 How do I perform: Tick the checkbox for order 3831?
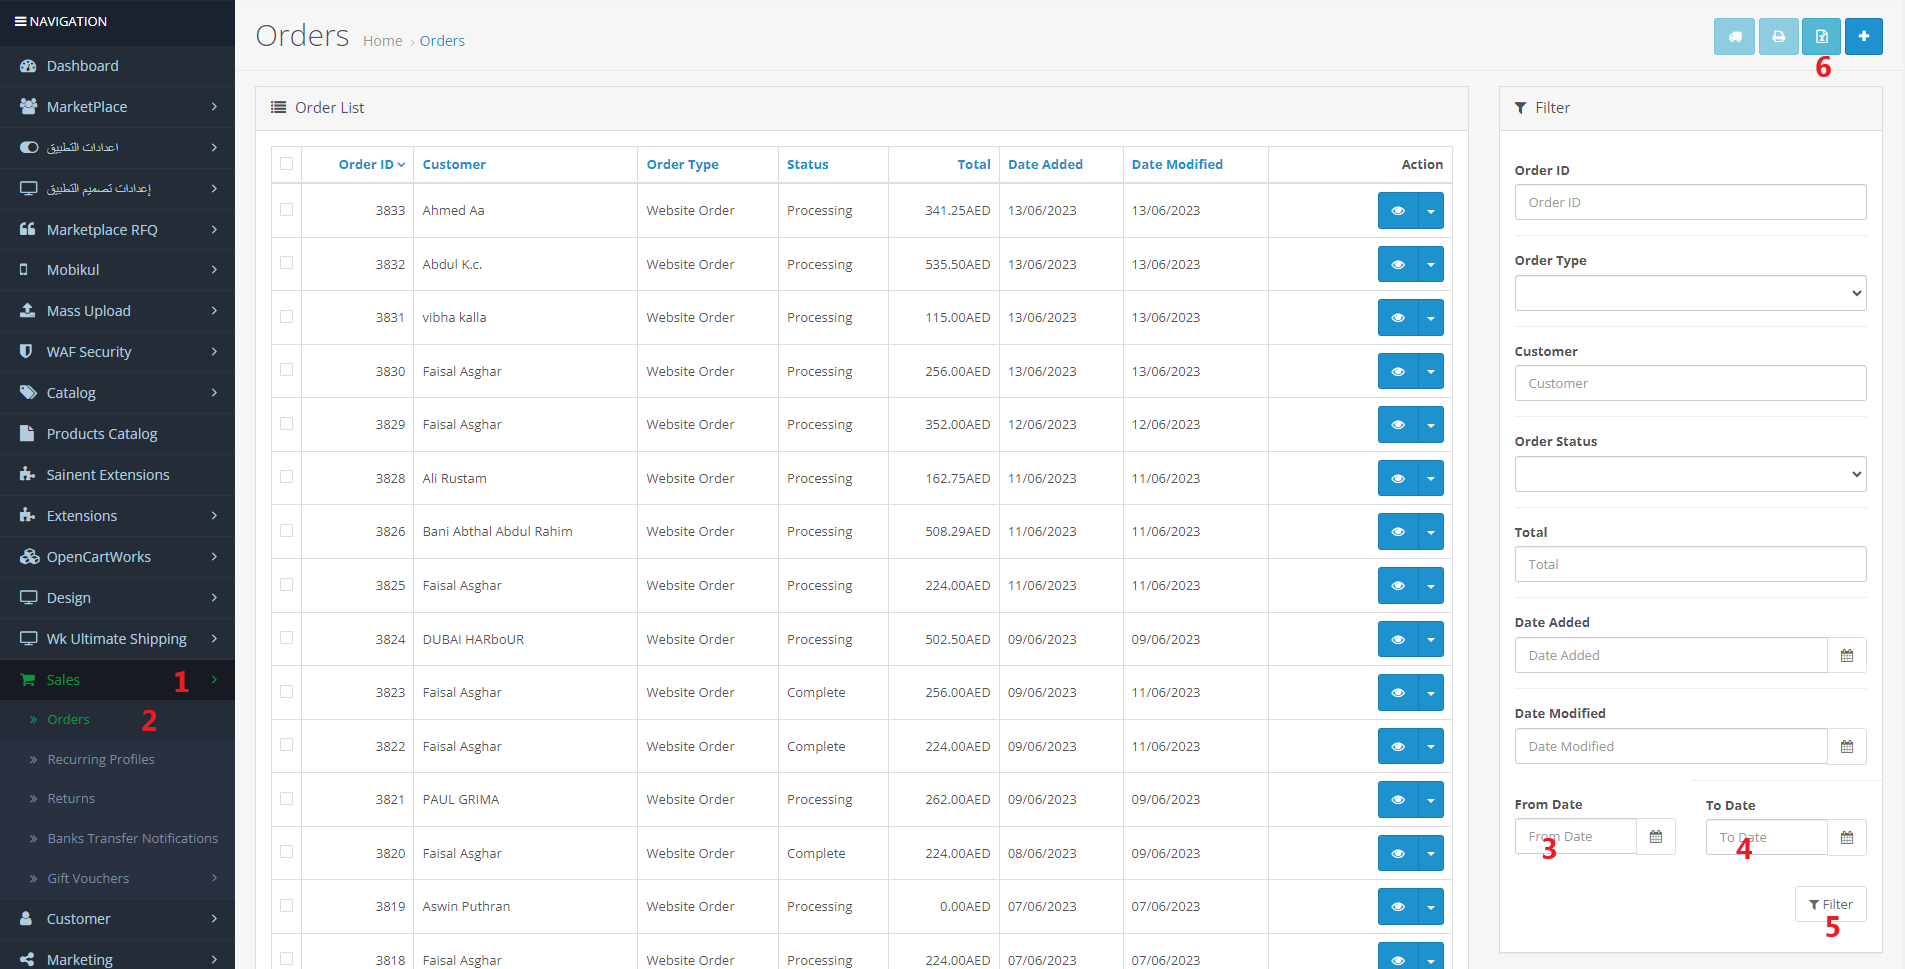coord(287,317)
